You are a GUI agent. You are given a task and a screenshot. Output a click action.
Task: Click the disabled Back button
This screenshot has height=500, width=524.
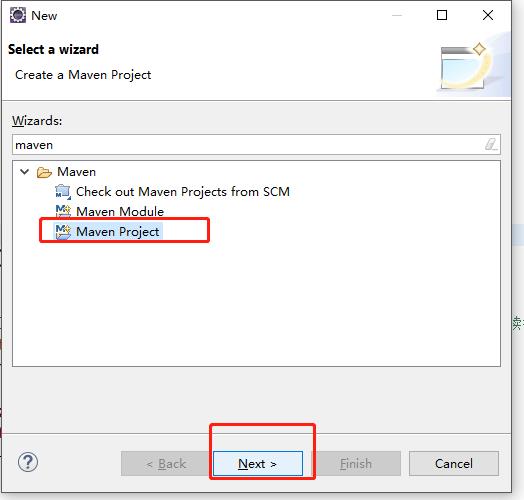point(166,464)
